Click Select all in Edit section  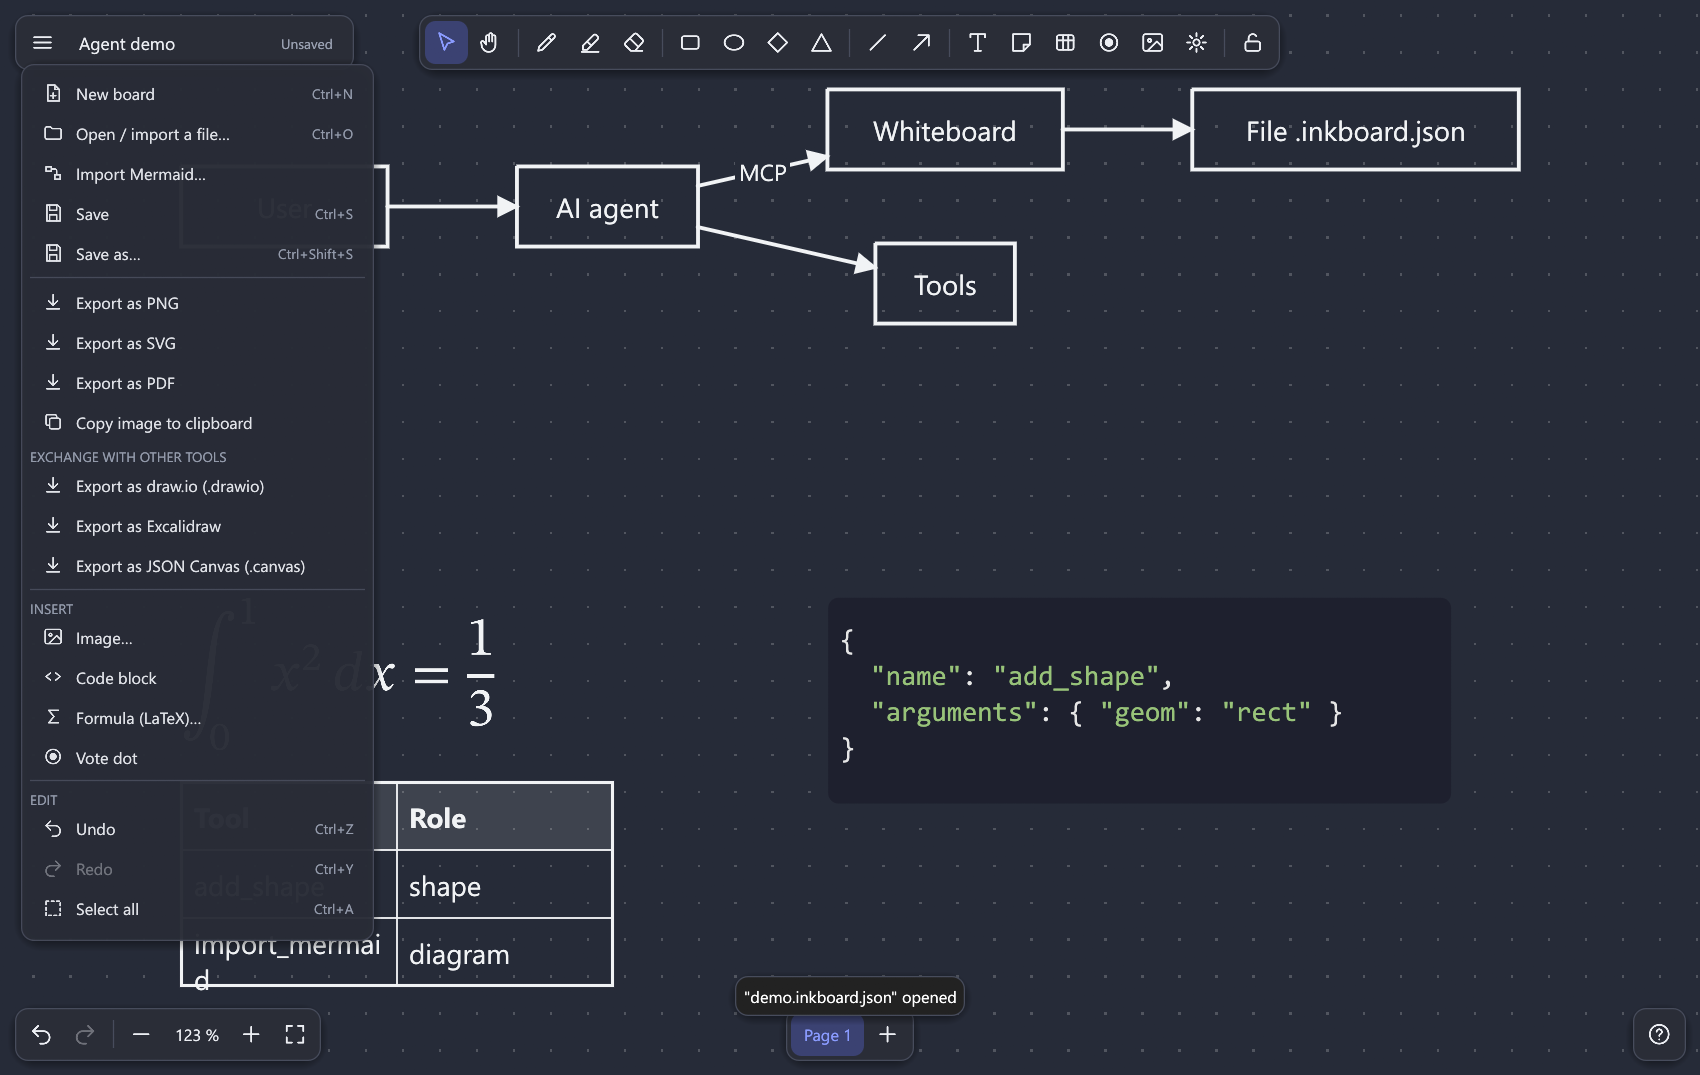tap(198, 909)
